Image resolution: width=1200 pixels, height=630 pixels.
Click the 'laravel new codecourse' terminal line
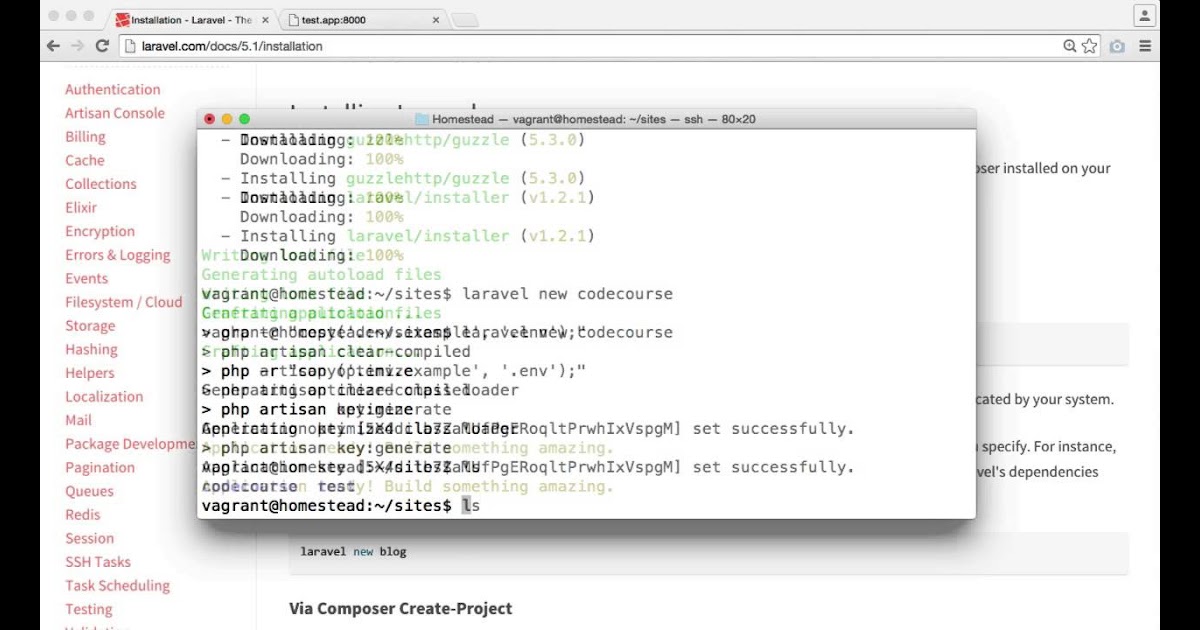(437, 294)
